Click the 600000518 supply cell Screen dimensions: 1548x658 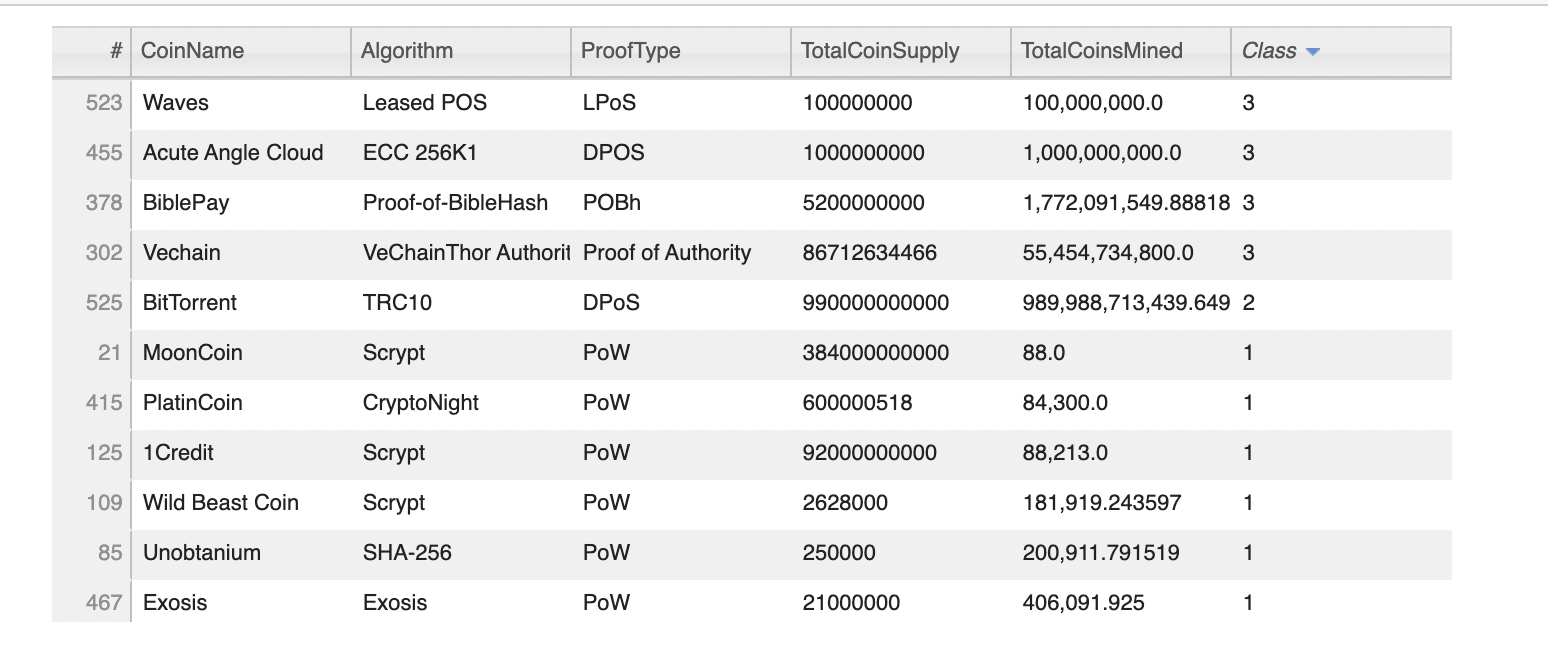click(901, 403)
